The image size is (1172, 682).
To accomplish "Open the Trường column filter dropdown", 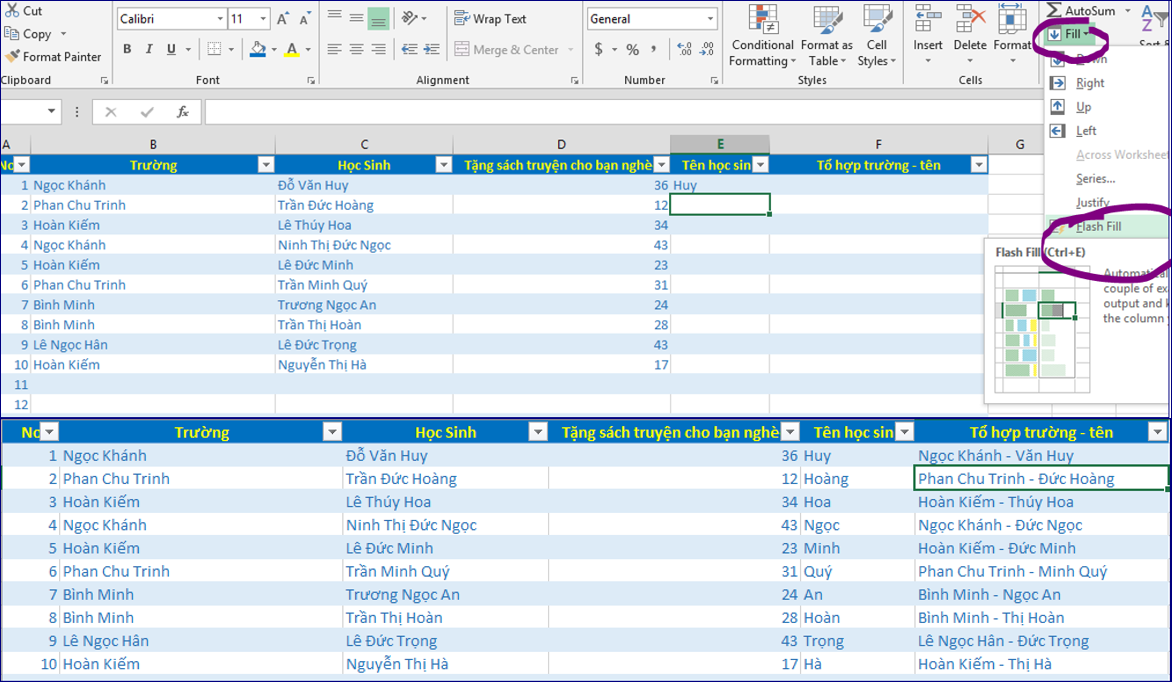I will click(266, 165).
